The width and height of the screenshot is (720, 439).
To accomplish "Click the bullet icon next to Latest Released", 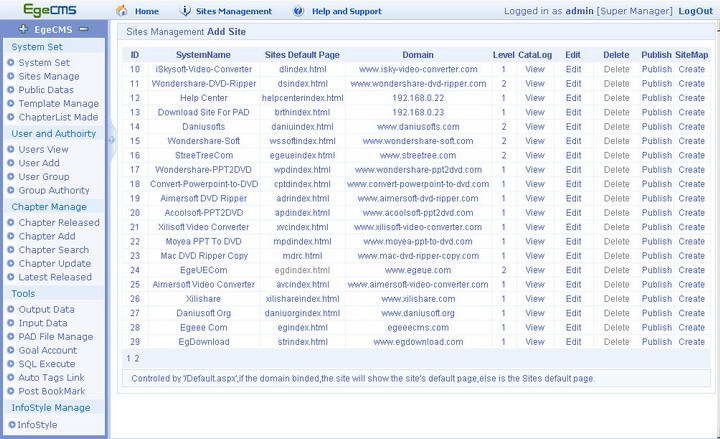I will pyautogui.click(x=11, y=277).
